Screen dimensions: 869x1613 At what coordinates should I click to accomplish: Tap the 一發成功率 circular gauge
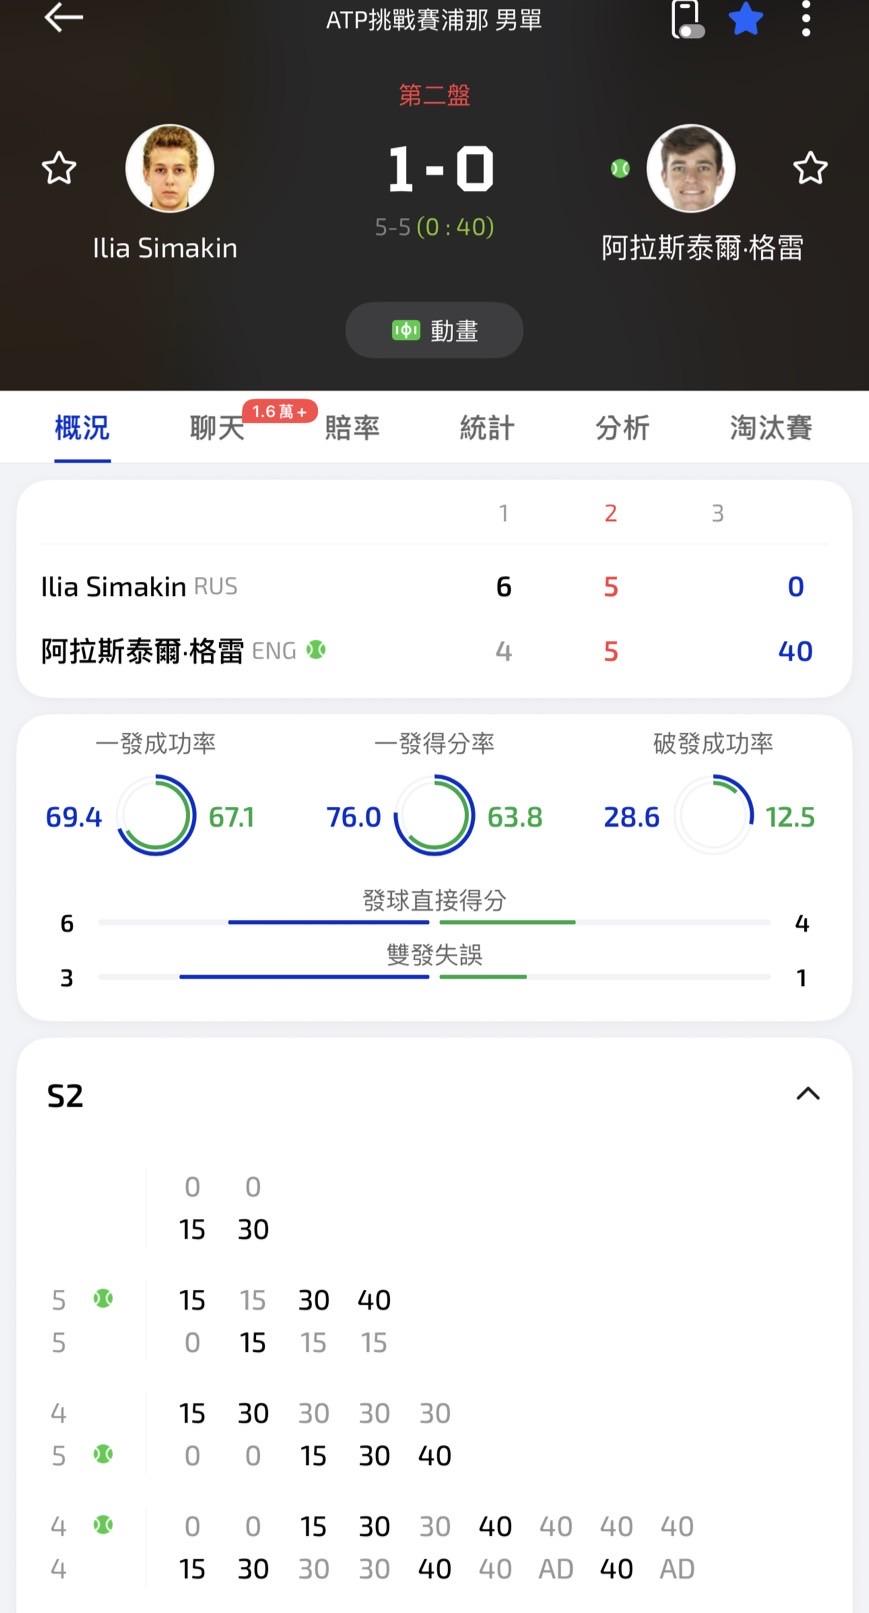(156, 817)
